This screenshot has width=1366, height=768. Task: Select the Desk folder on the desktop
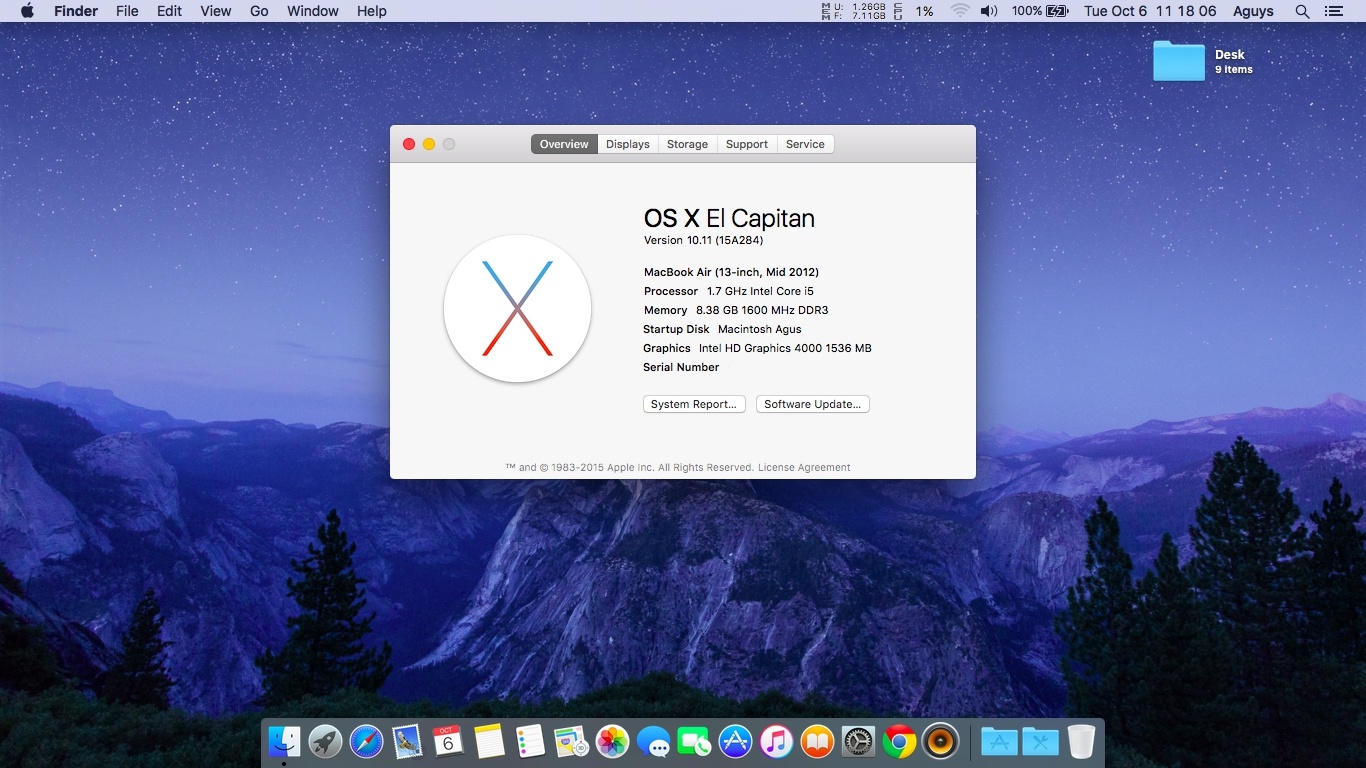pyautogui.click(x=1179, y=61)
